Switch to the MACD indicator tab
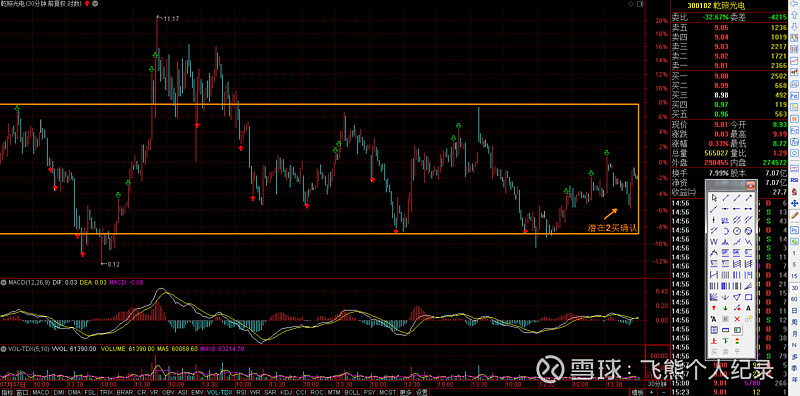The image size is (800, 396). (x=40, y=392)
